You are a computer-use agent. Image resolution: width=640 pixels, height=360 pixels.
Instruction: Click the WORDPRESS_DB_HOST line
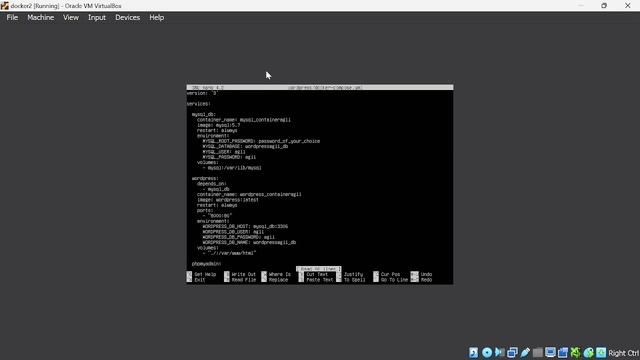[245, 226]
